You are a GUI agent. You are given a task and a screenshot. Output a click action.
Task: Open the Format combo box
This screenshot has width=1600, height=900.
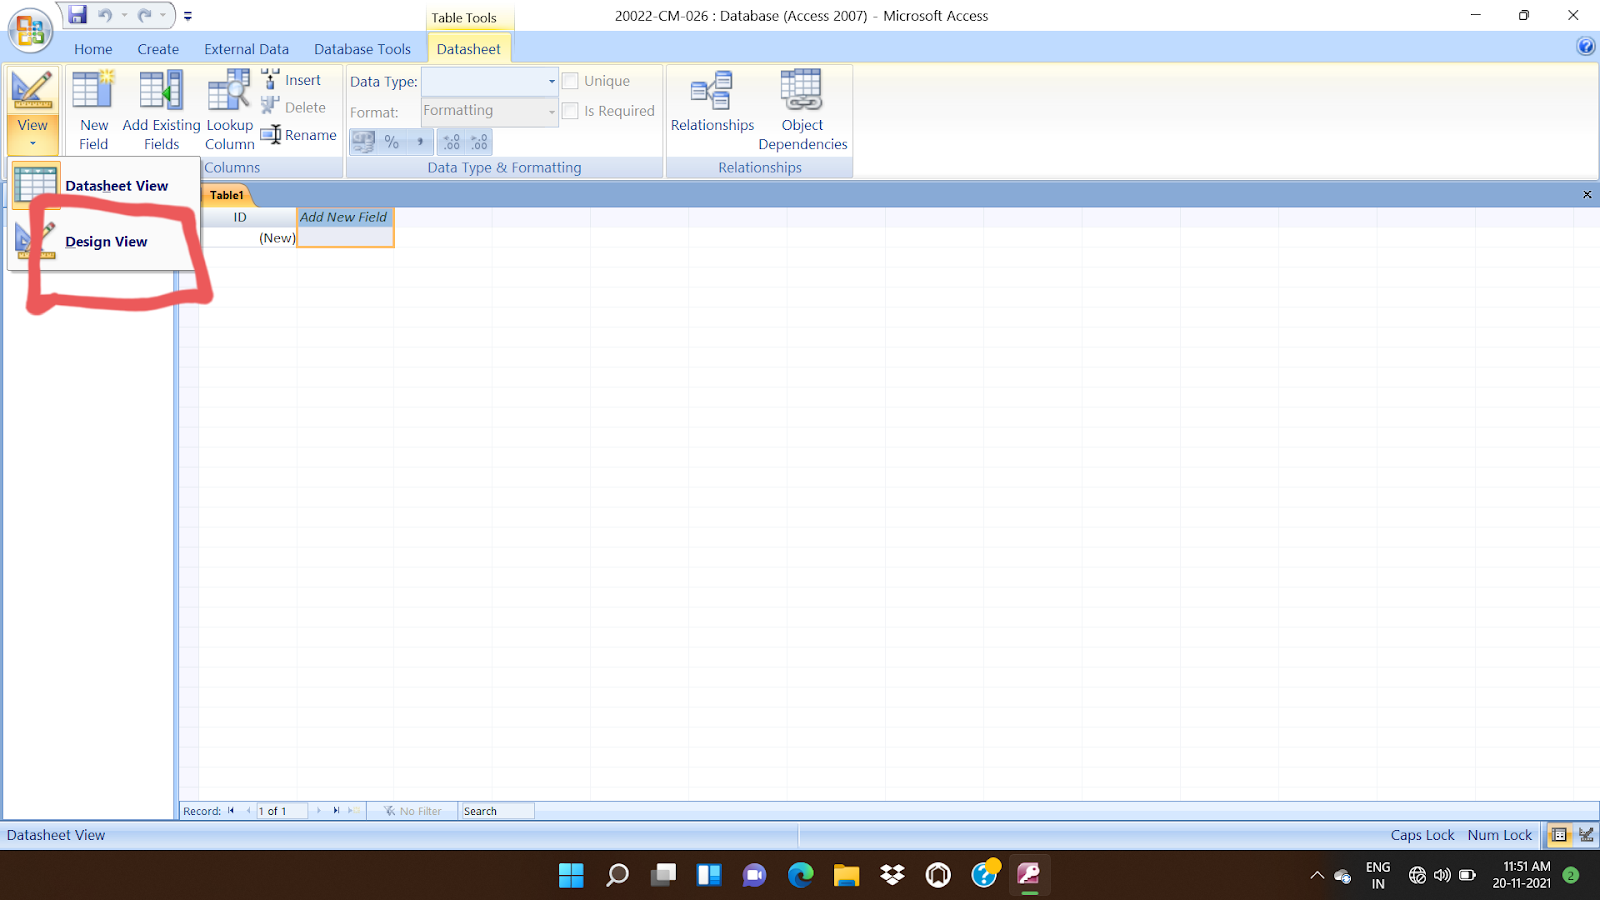point(489,111)
